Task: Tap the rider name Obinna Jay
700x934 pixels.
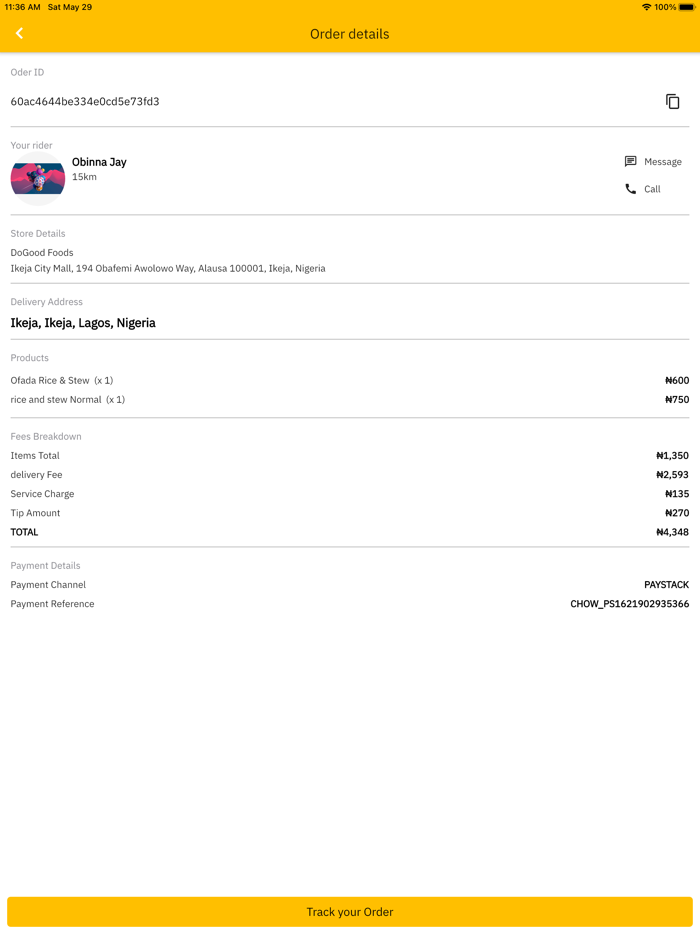Action: tap(99, 162)
